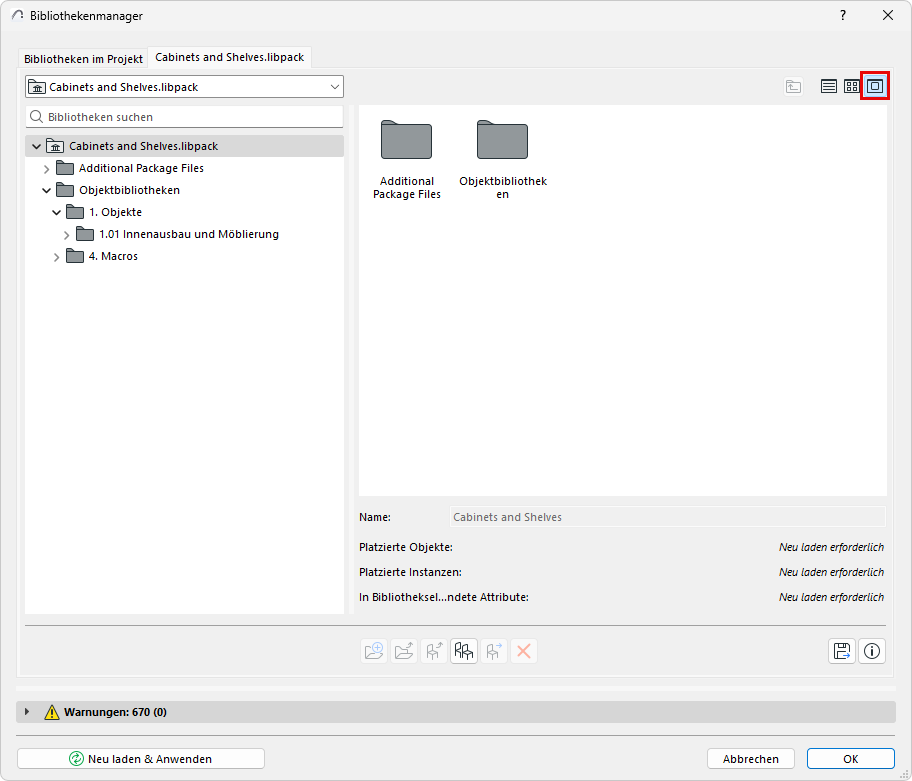The height and width of the screenshot is (781, 912).
Task: Click the export library folder icon
Action: [x=404, y=651]
